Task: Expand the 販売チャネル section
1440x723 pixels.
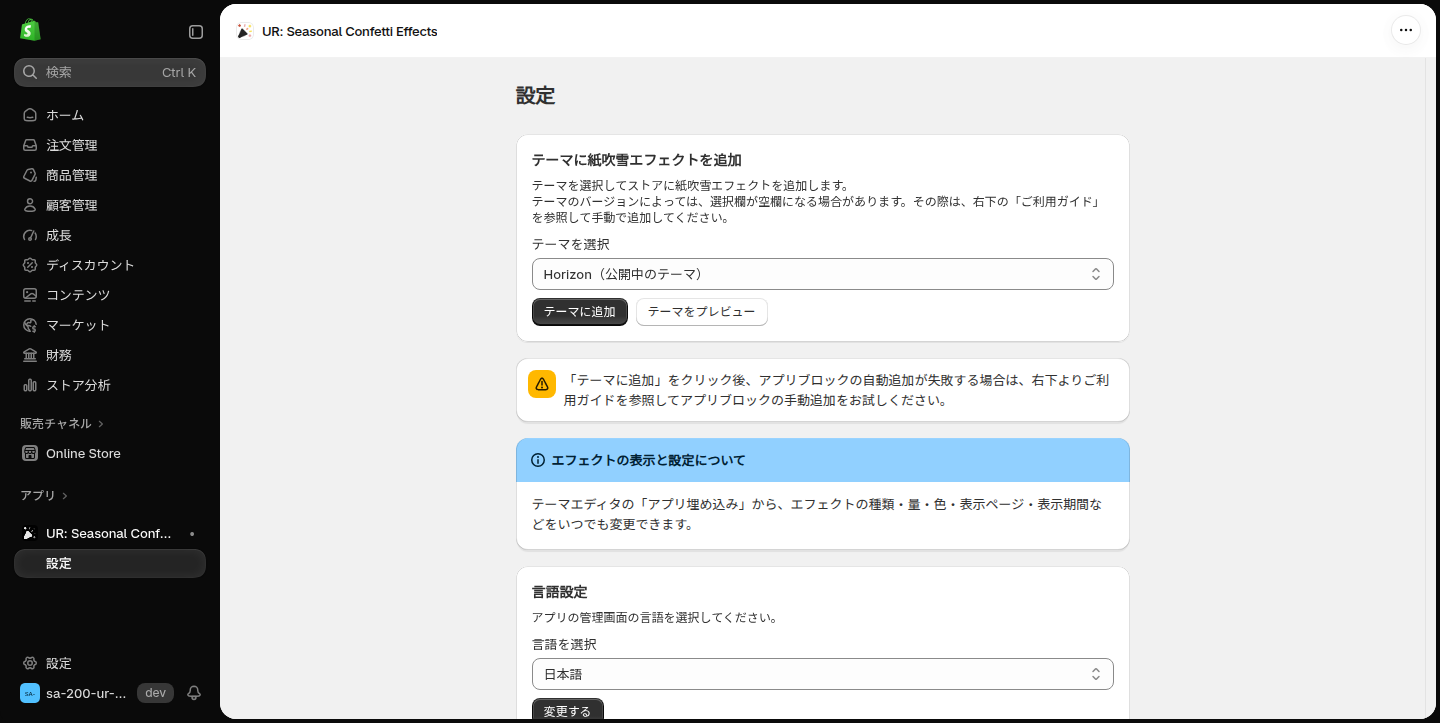Action: [x=62, y=423]
